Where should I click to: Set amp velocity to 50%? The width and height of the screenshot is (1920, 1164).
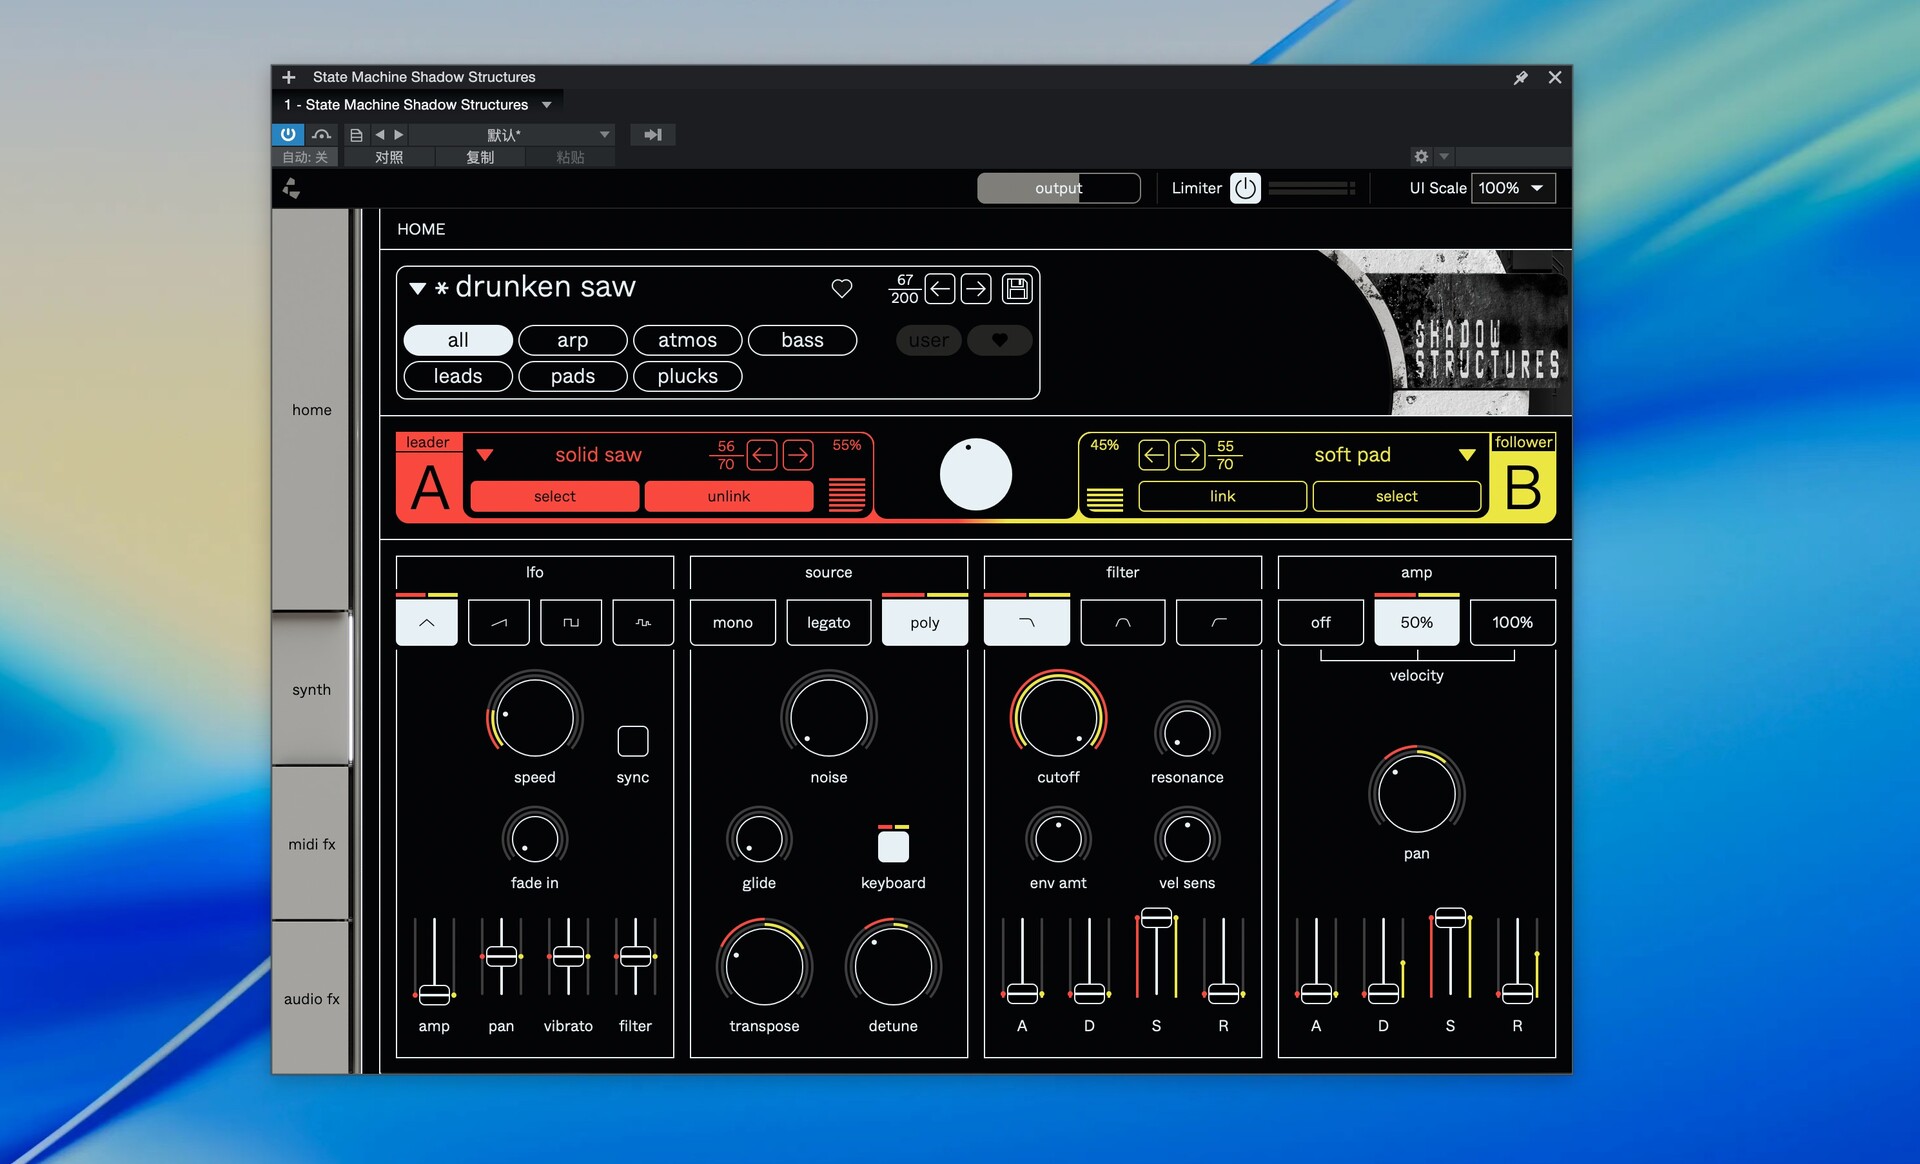click(1417, 622)
